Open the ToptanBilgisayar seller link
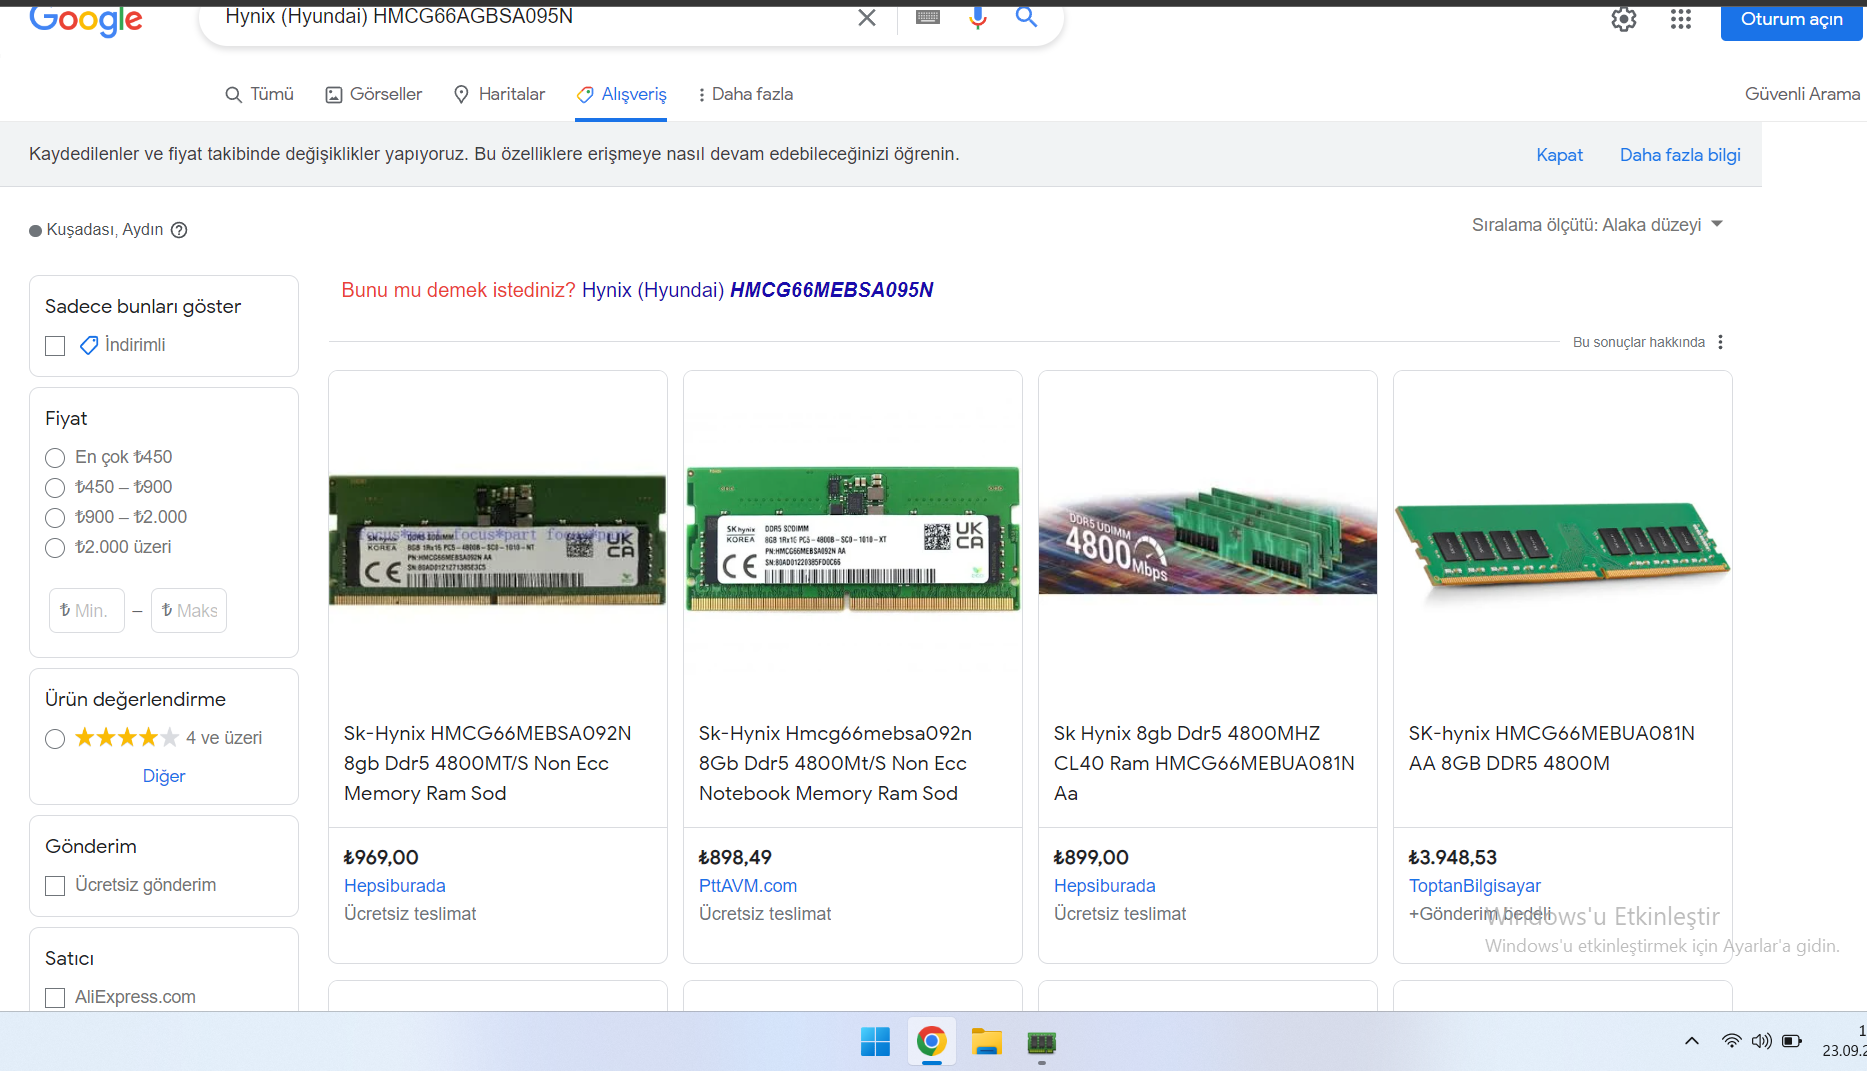The image size is (1867, 1071). point(1475,886)
